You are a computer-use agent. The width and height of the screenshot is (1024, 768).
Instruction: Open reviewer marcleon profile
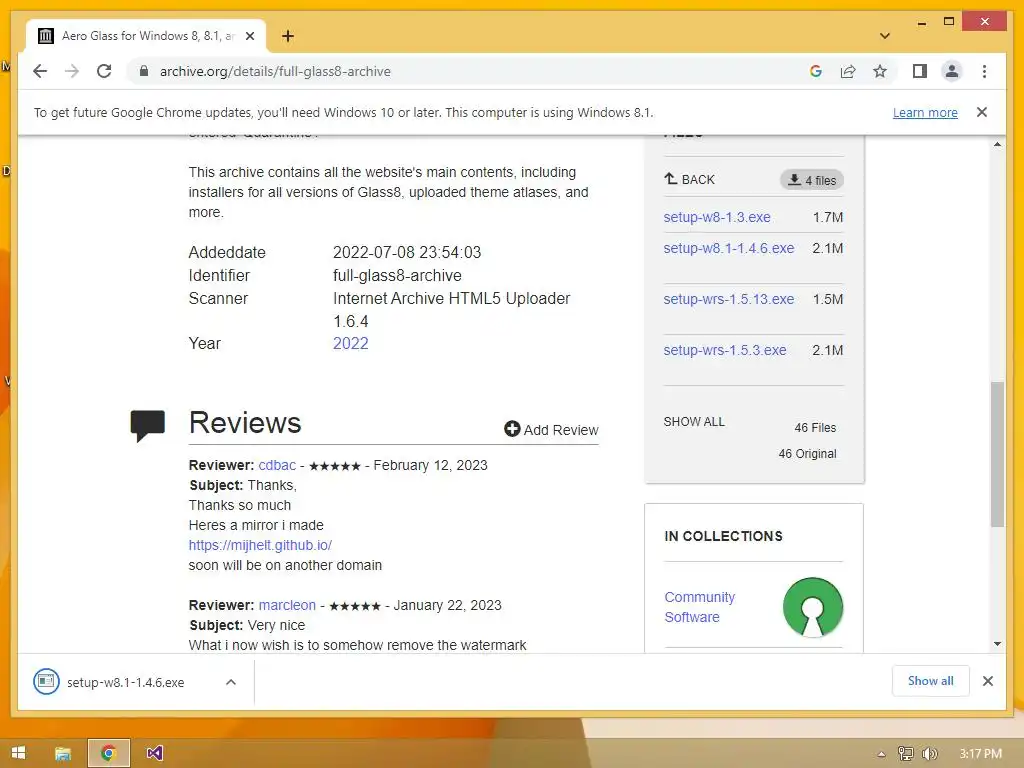point(287,605)
